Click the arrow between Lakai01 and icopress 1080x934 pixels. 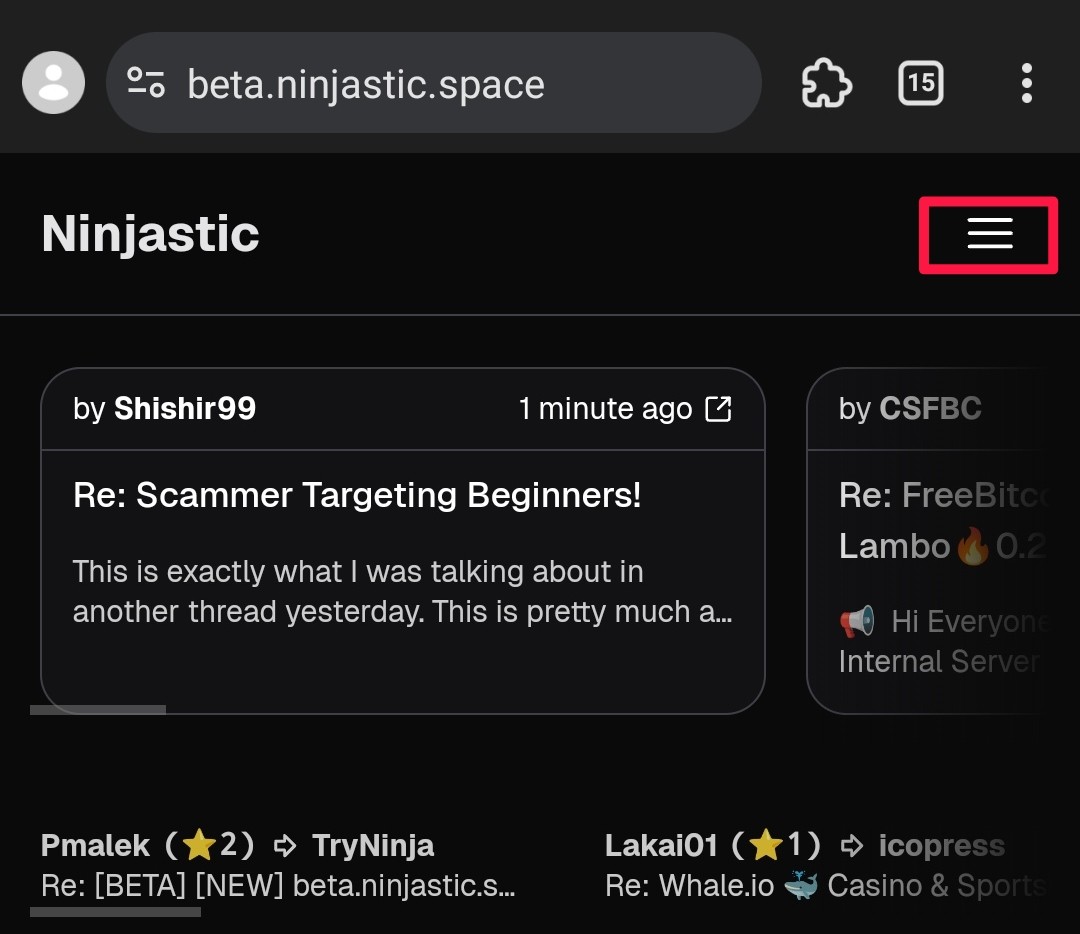852,846
